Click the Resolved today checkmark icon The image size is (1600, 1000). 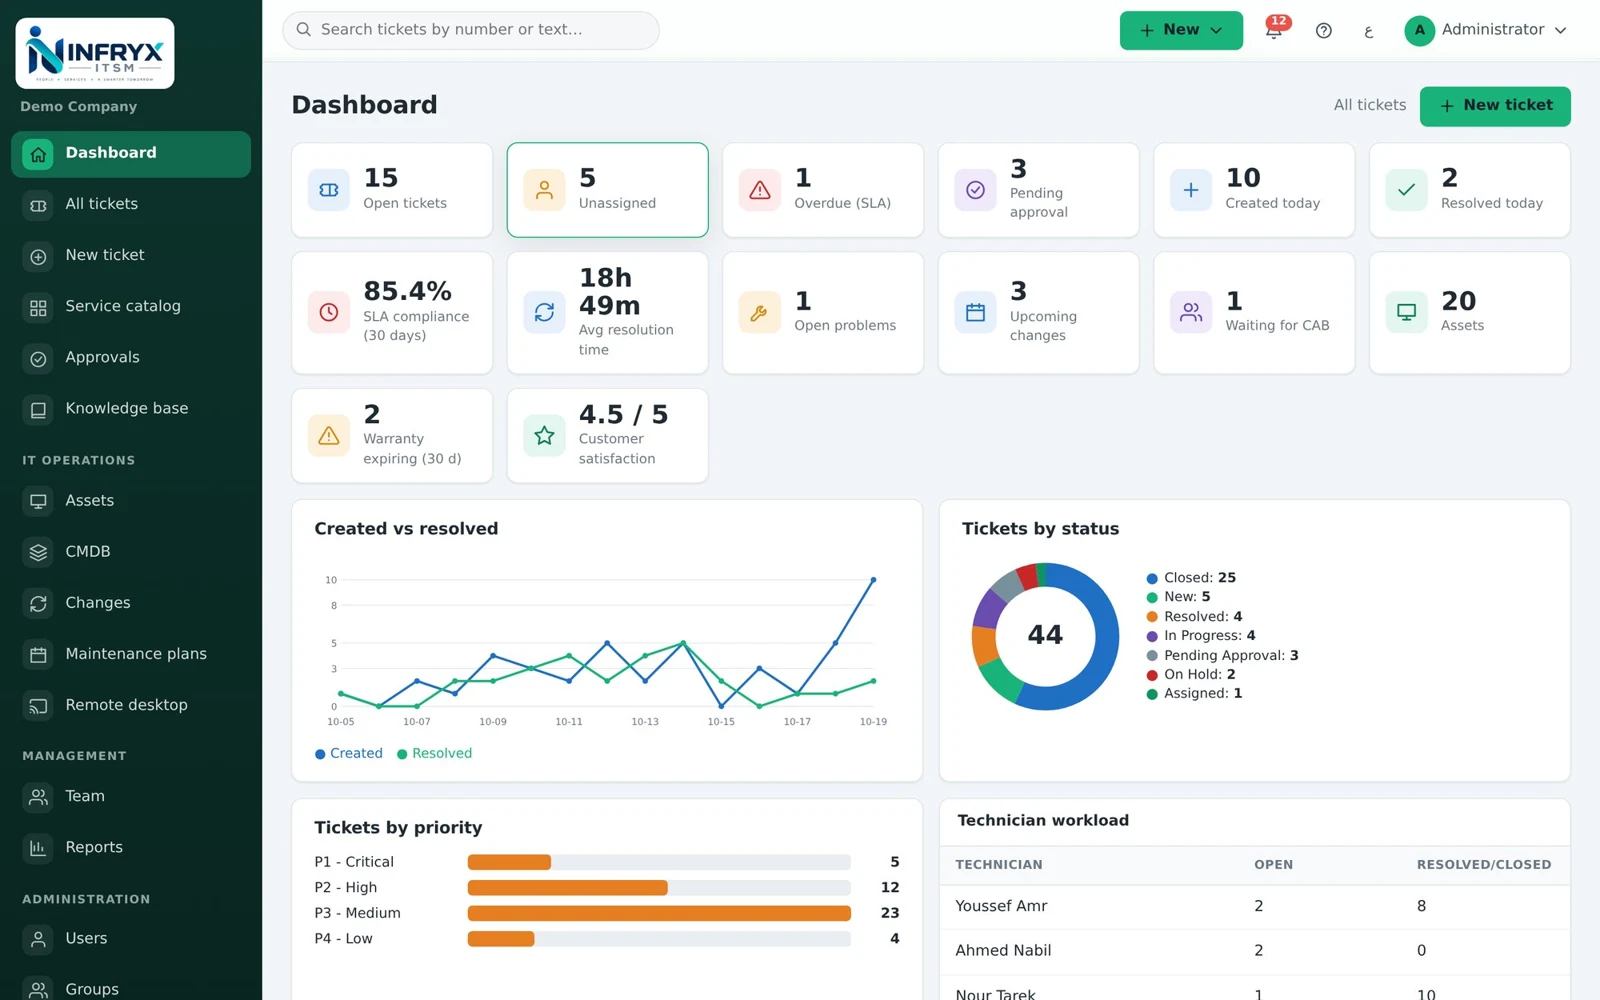(x=1406, y=190)
